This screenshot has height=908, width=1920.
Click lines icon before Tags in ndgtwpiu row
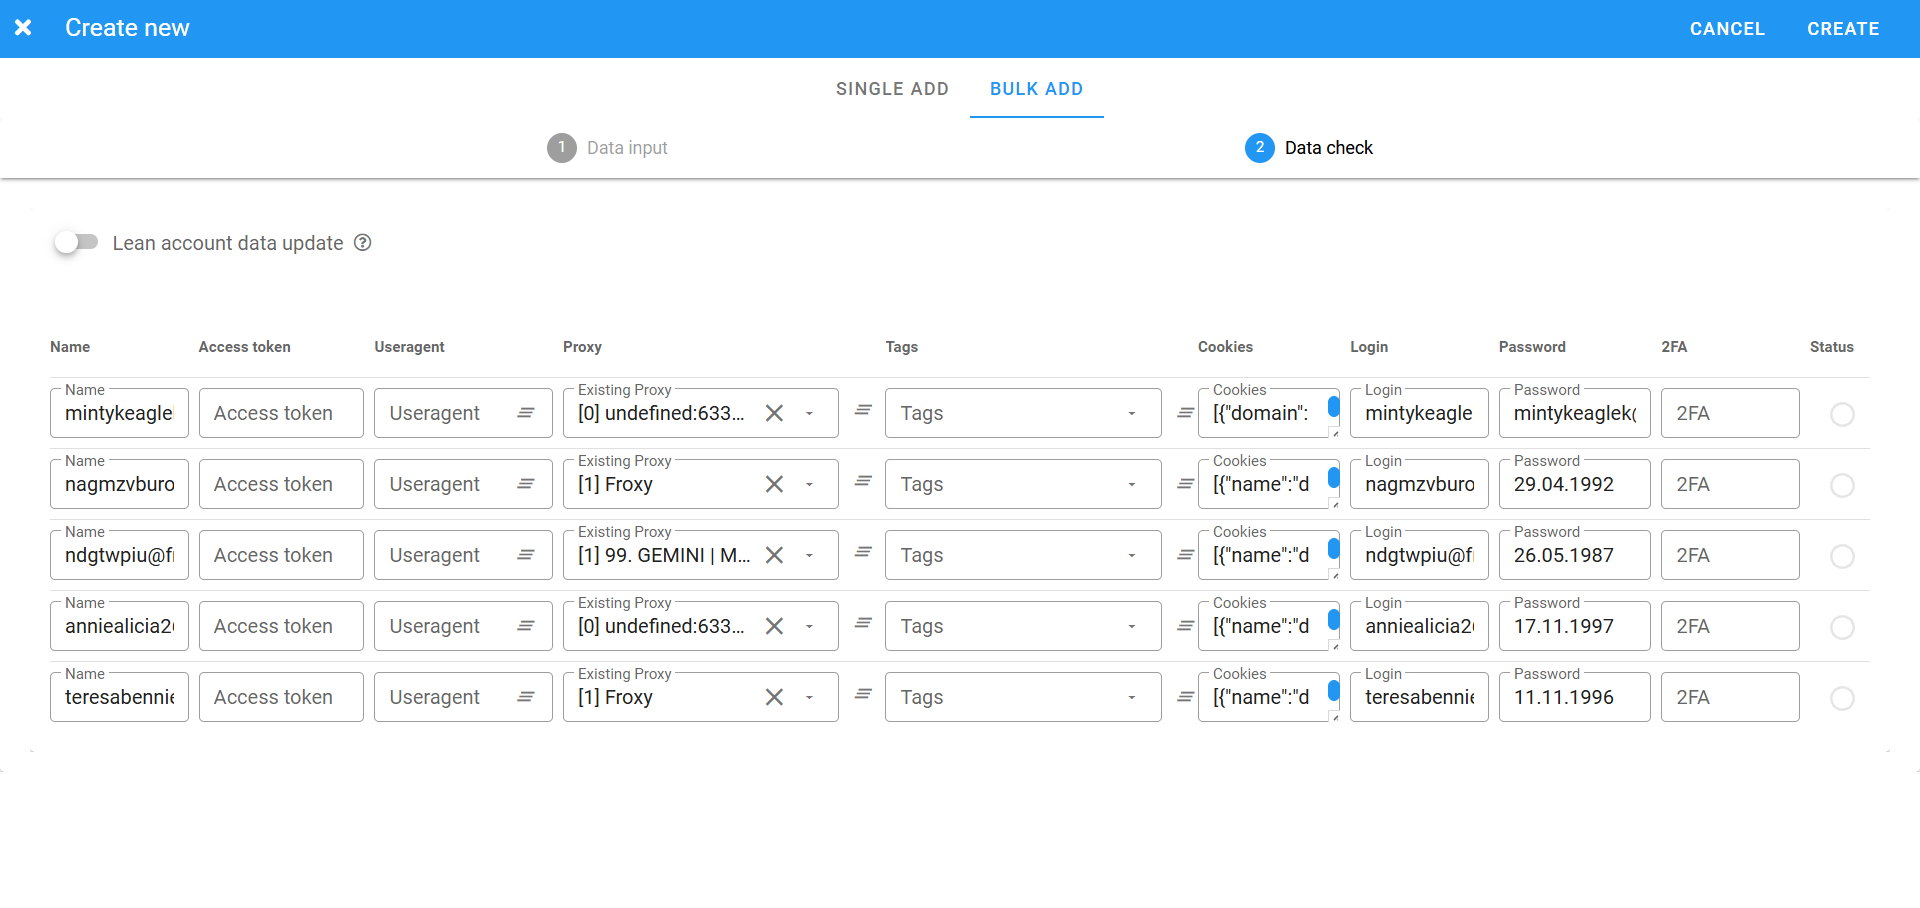click(x=864, y=552)
